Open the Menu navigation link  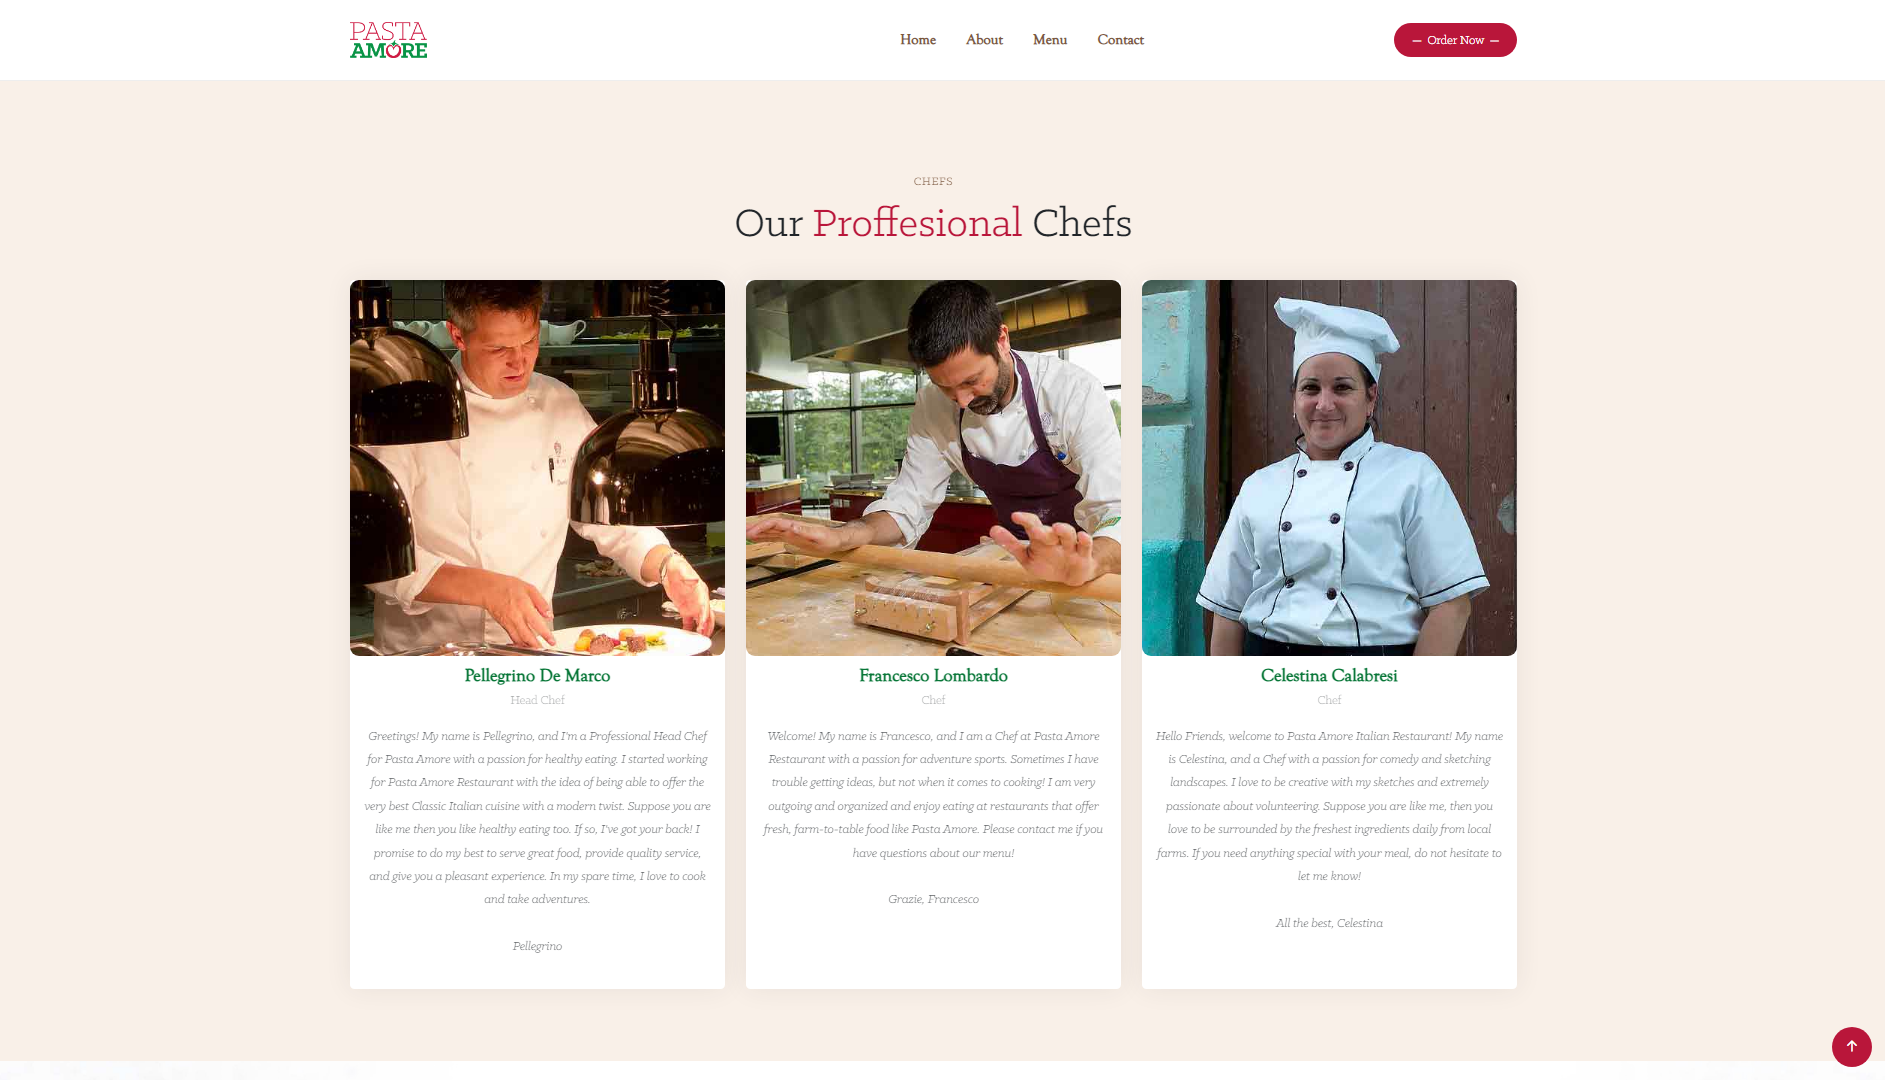(x=1049, y=40)
